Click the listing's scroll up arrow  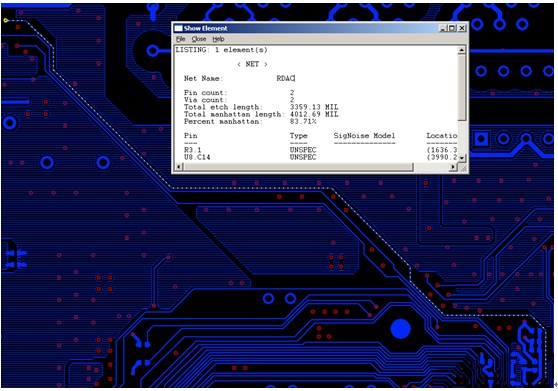pos(462,50)
